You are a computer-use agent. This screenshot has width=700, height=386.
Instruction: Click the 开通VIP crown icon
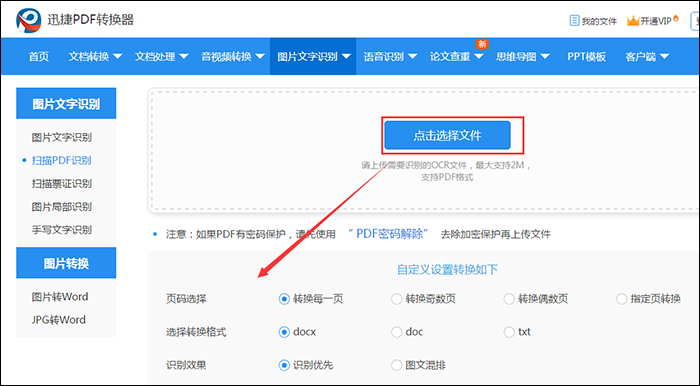(x=633, y=21)
